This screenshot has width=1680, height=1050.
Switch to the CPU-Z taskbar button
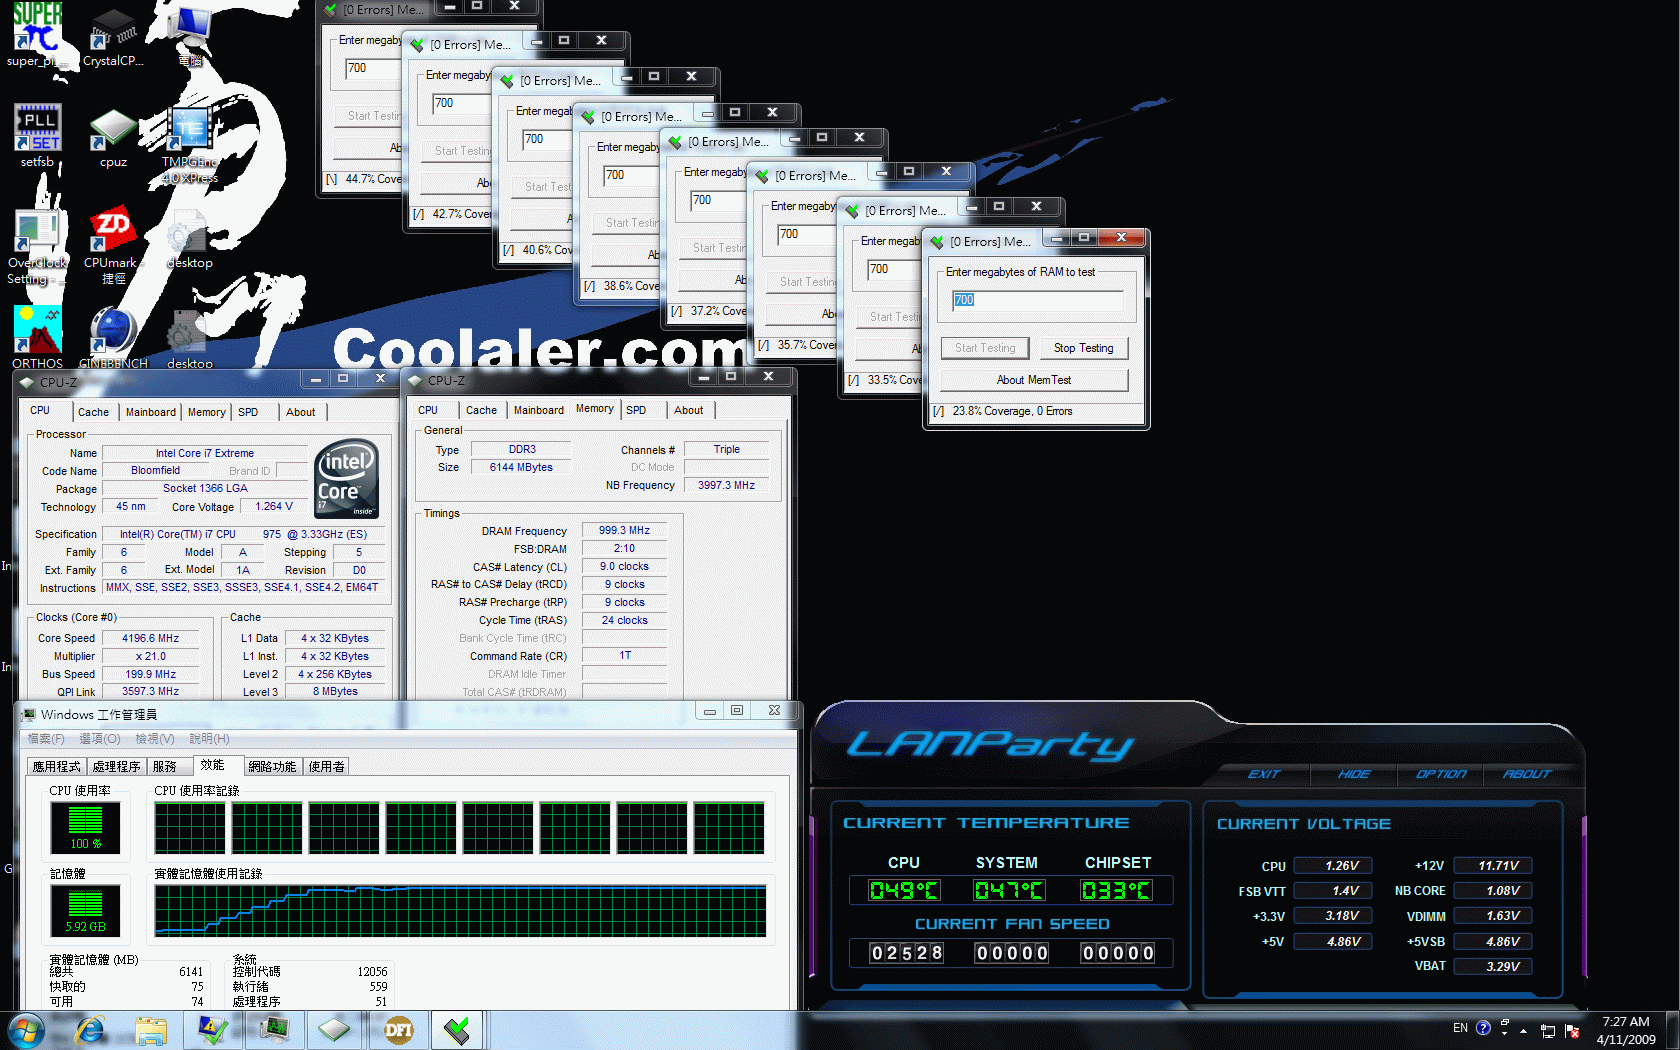coord(334,1030)
